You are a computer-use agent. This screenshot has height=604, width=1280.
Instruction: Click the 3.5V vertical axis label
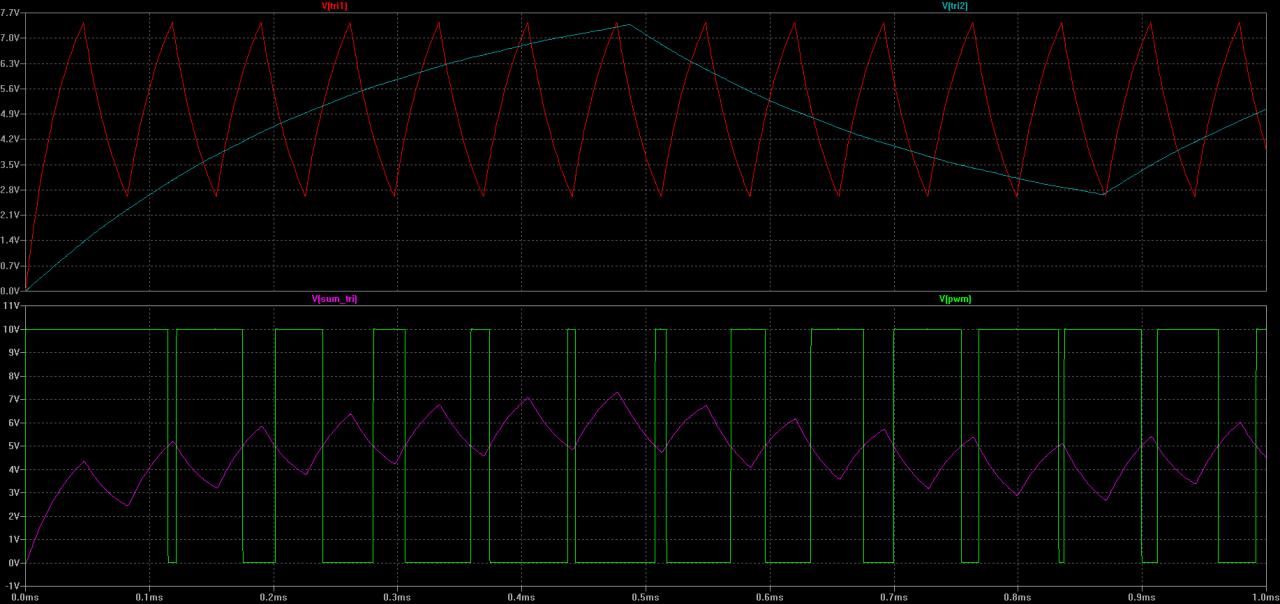click(x=11, y=164)
